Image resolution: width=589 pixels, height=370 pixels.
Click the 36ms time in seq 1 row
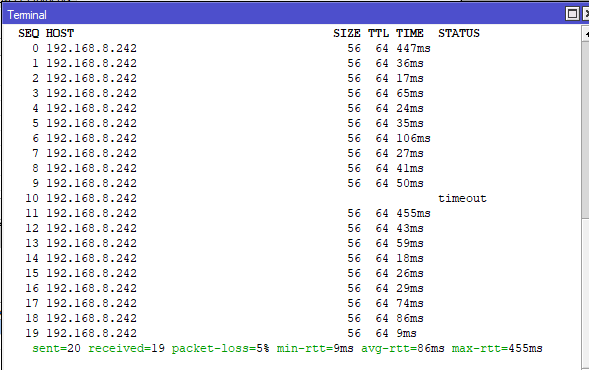(x=410, y=63)
